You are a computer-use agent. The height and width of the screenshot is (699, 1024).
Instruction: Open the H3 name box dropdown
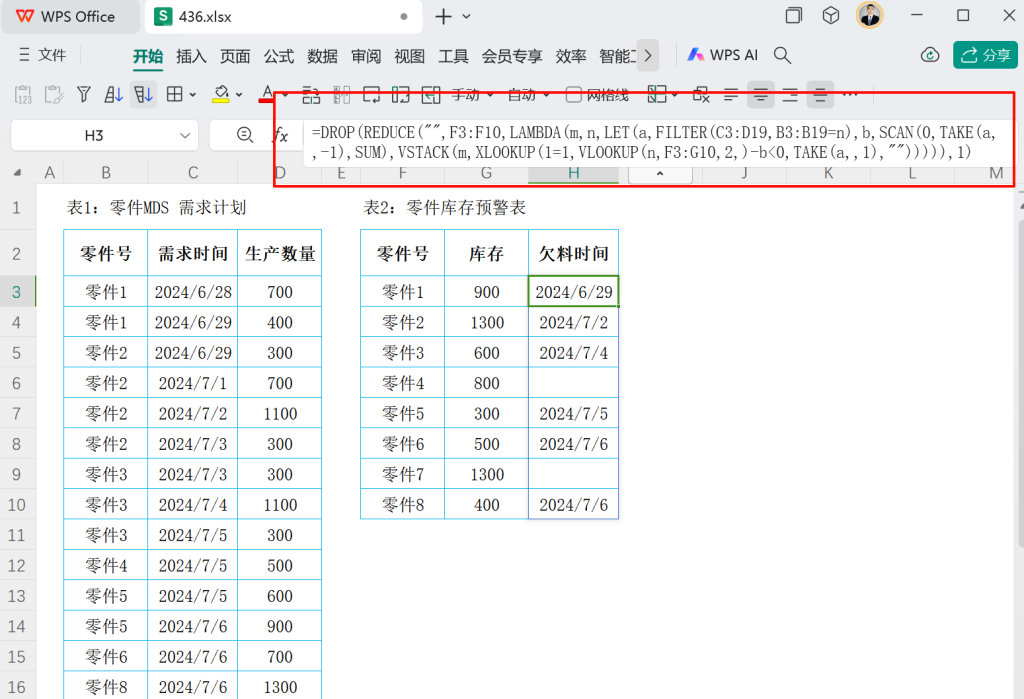click(x=185, y=136)
